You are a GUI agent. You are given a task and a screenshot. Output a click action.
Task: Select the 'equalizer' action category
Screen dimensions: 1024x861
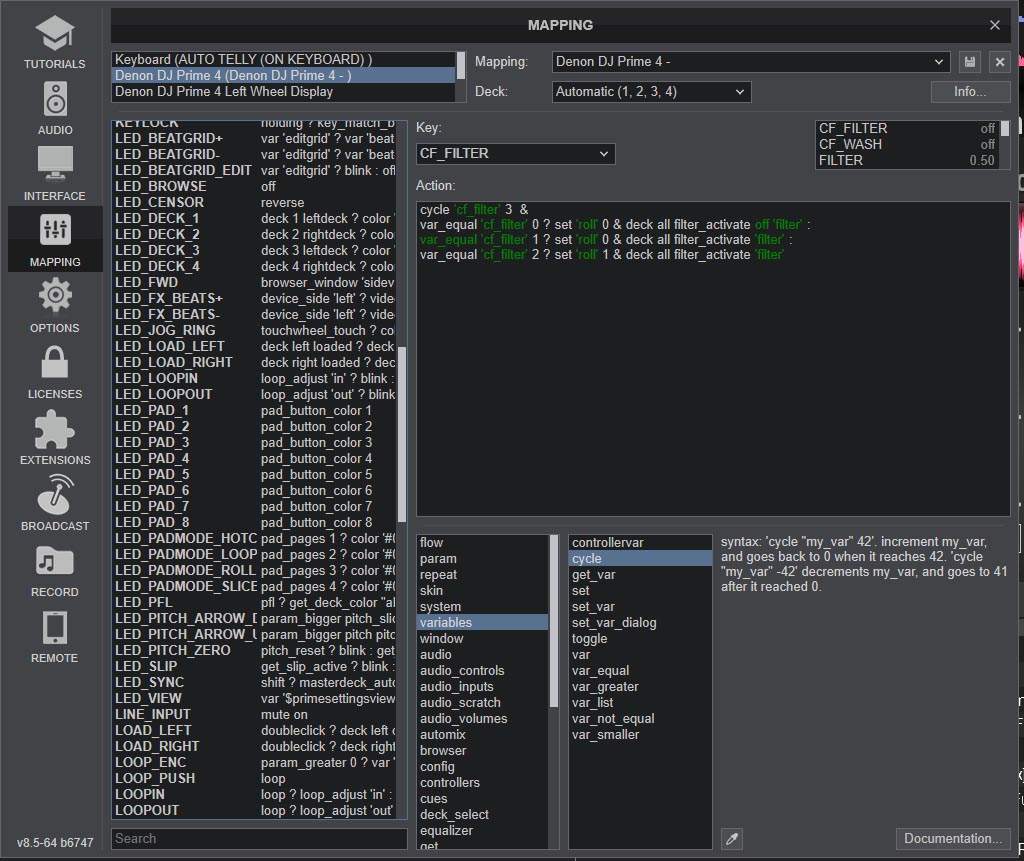483,831
